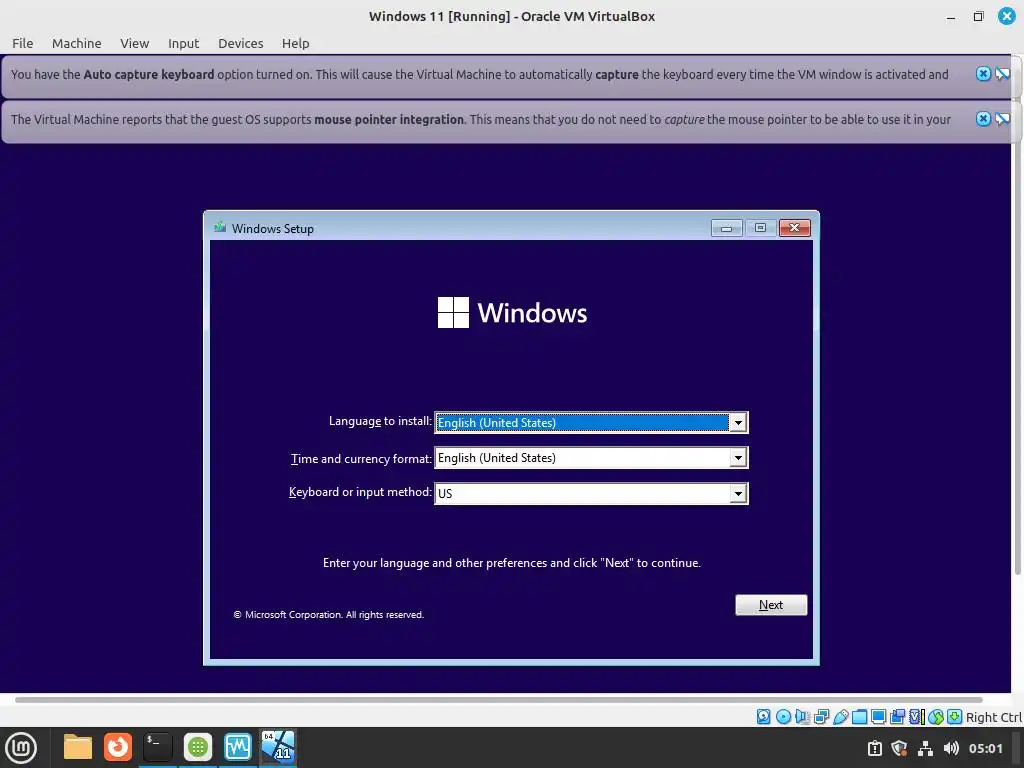1024x768 pixels.
Task: Click the 05:01 clock in the panel
Action: [985, 748]
